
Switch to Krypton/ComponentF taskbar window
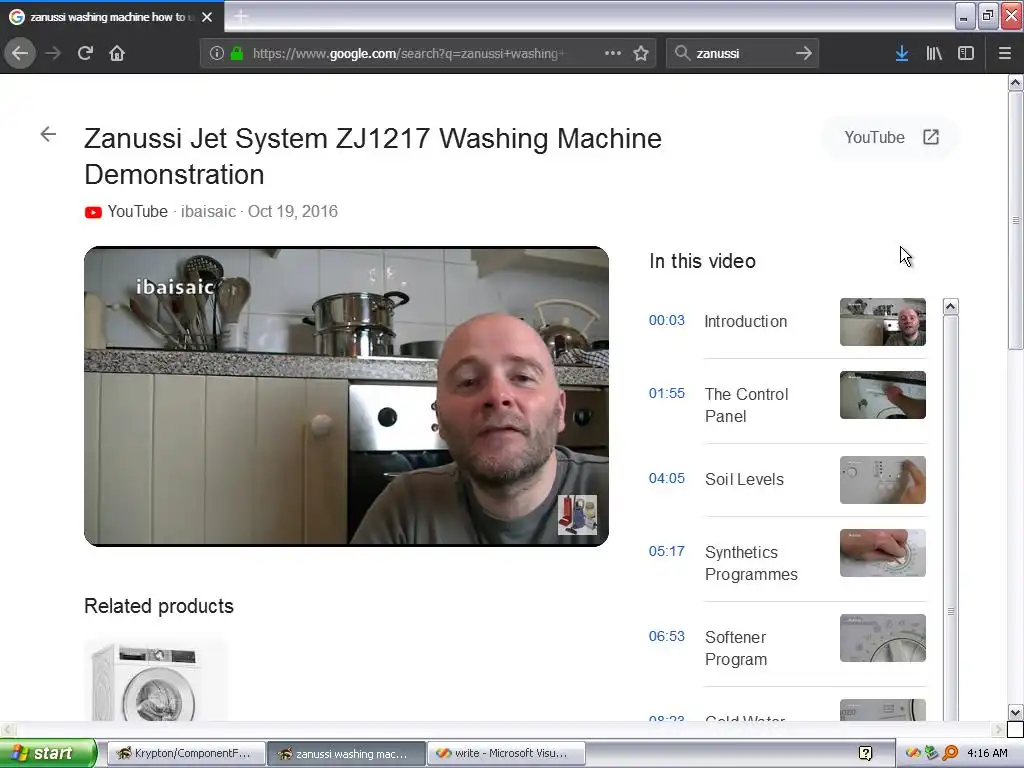pos(186,753)
